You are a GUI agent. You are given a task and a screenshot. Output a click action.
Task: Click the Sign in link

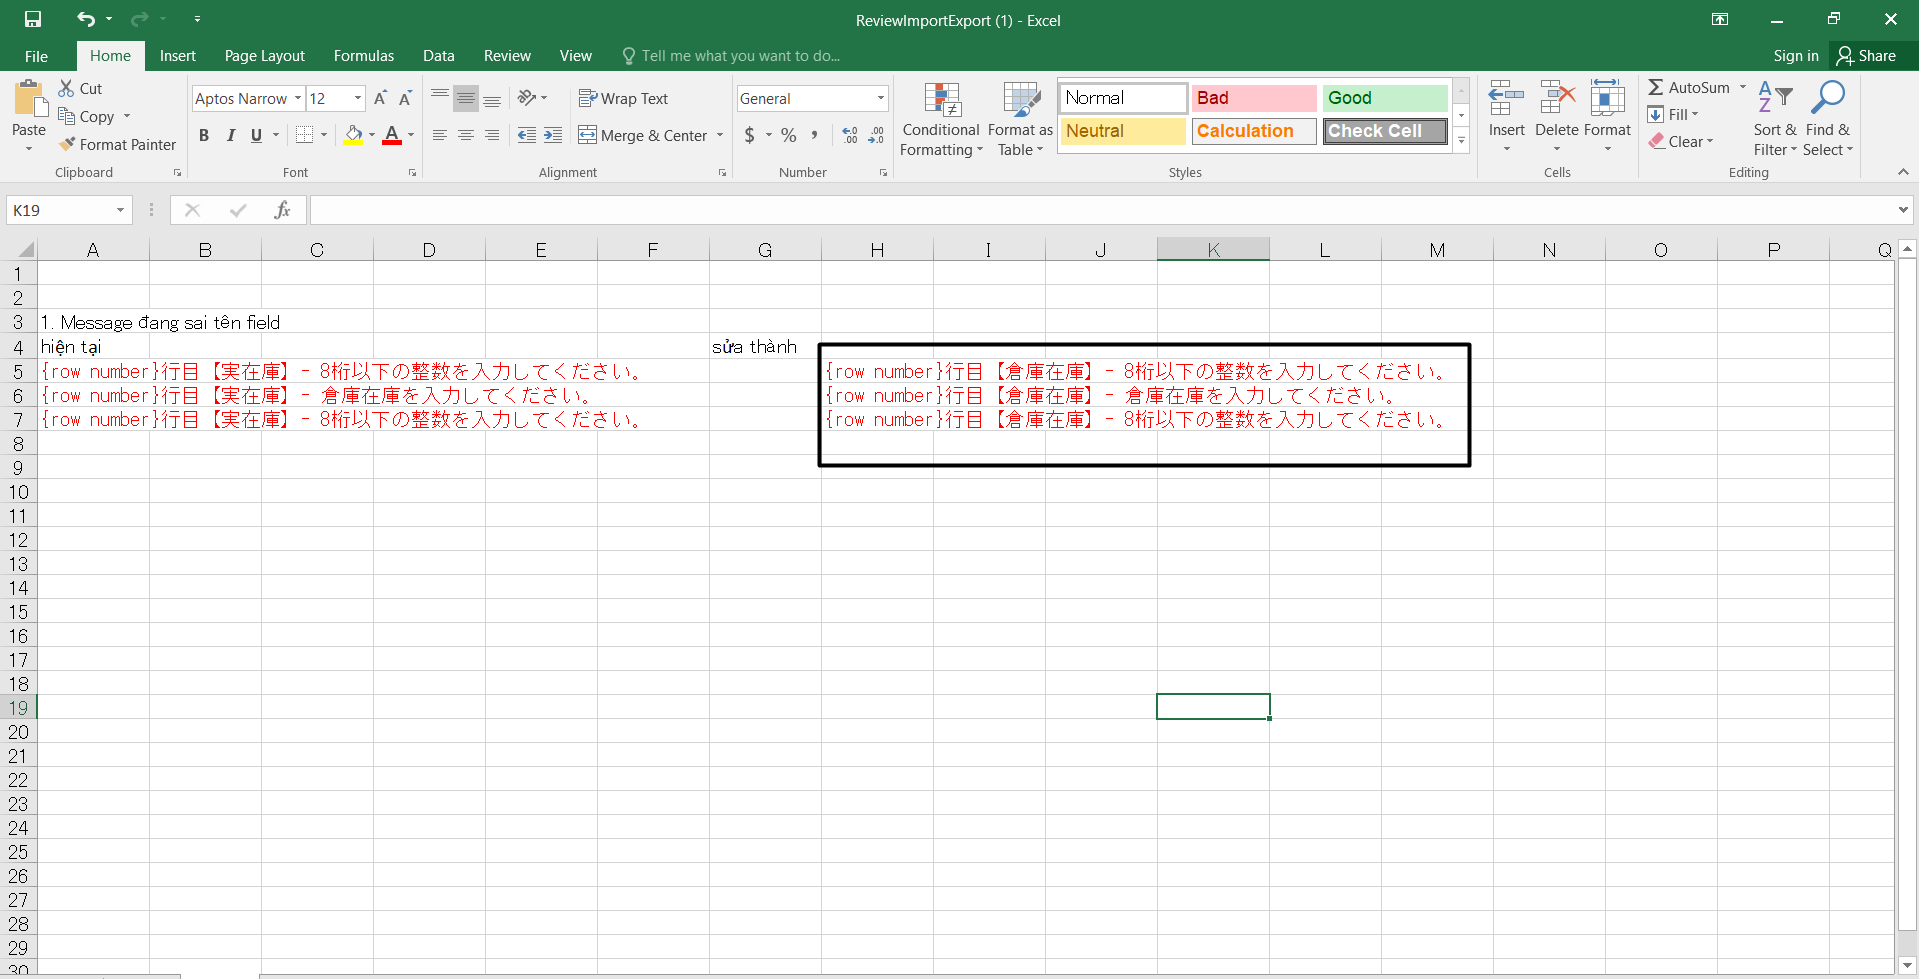(1795, 56)
